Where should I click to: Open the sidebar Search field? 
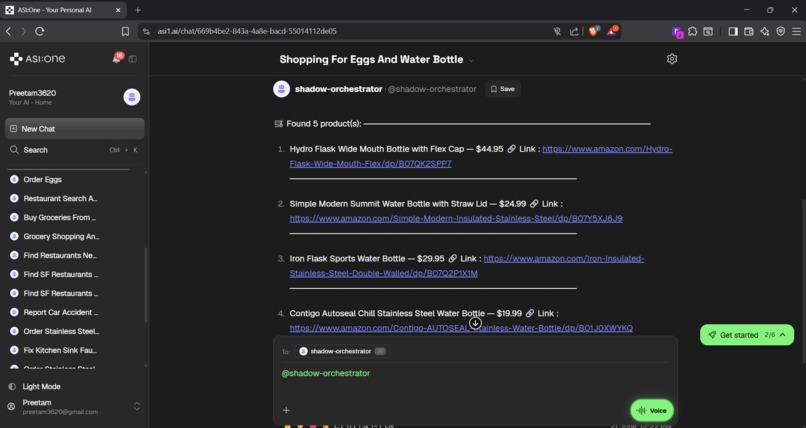(75, 150)
